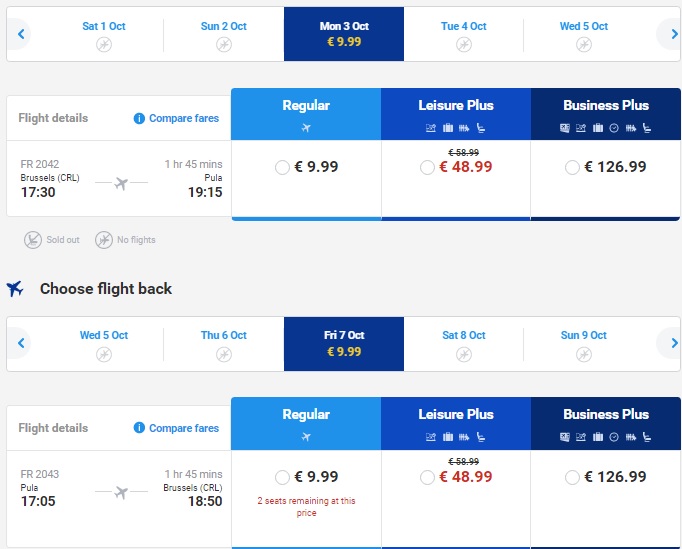The width and height of the screenshot is (682, 549).
Task: Select outbound Leisure Plus € 48.99 radio button
Action: pyautogui.click(x=427, y=167)
